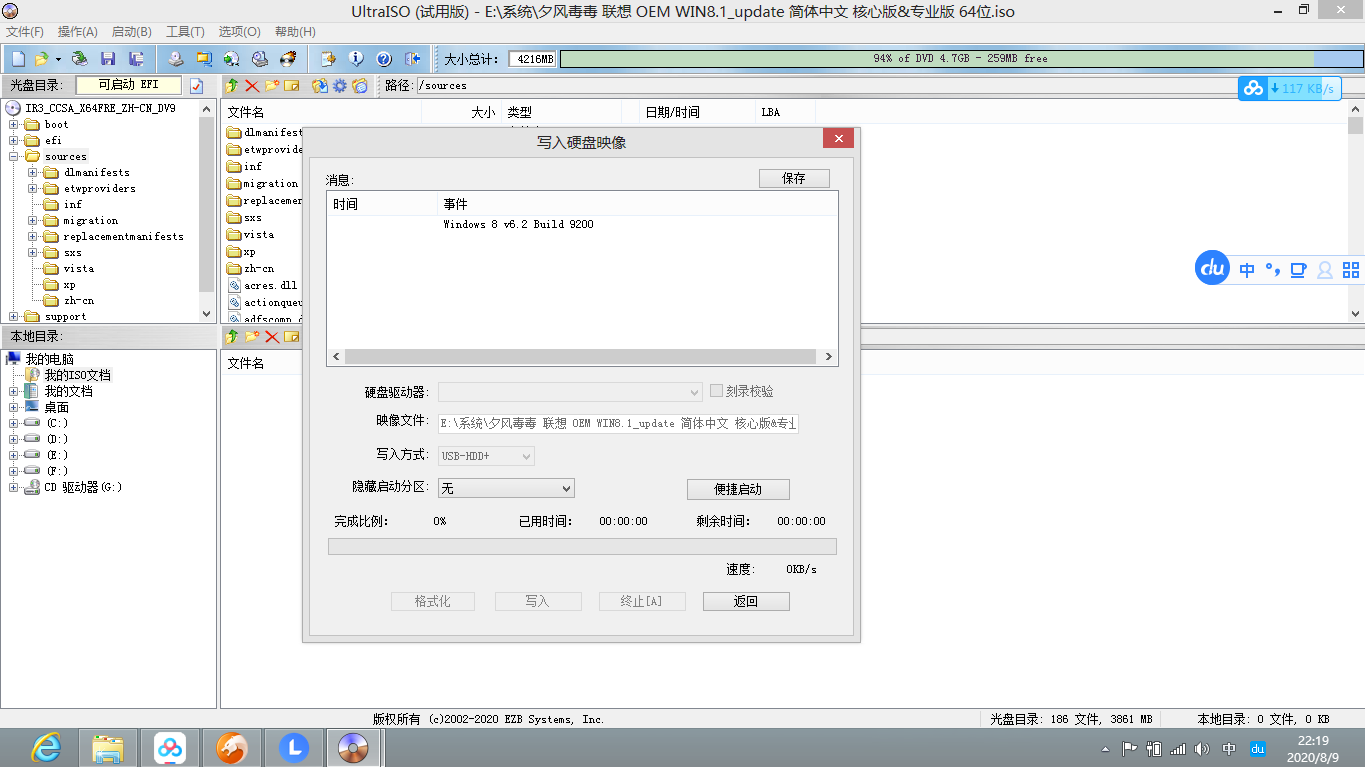
Task: Open Internet Explorer from taskbar
Action: [x=46, y=747]
